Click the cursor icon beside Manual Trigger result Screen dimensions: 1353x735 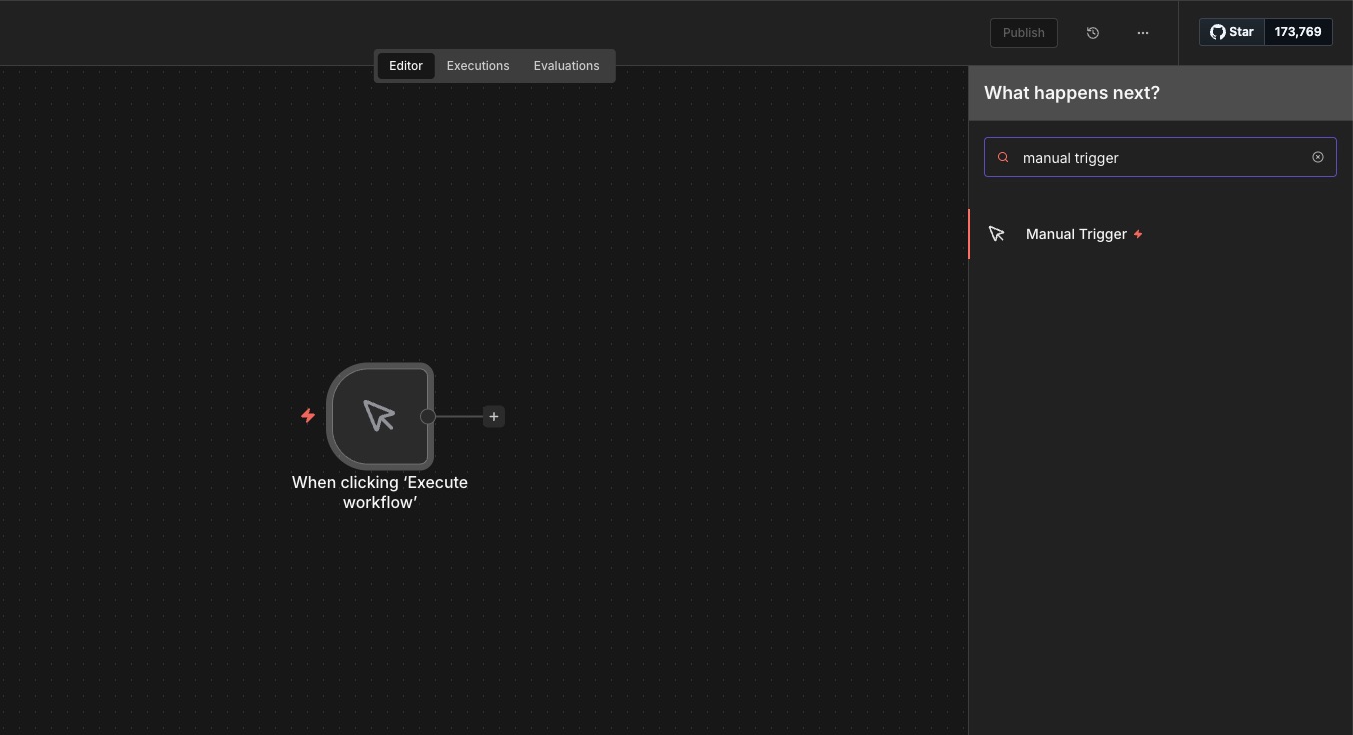click(996, 234)
